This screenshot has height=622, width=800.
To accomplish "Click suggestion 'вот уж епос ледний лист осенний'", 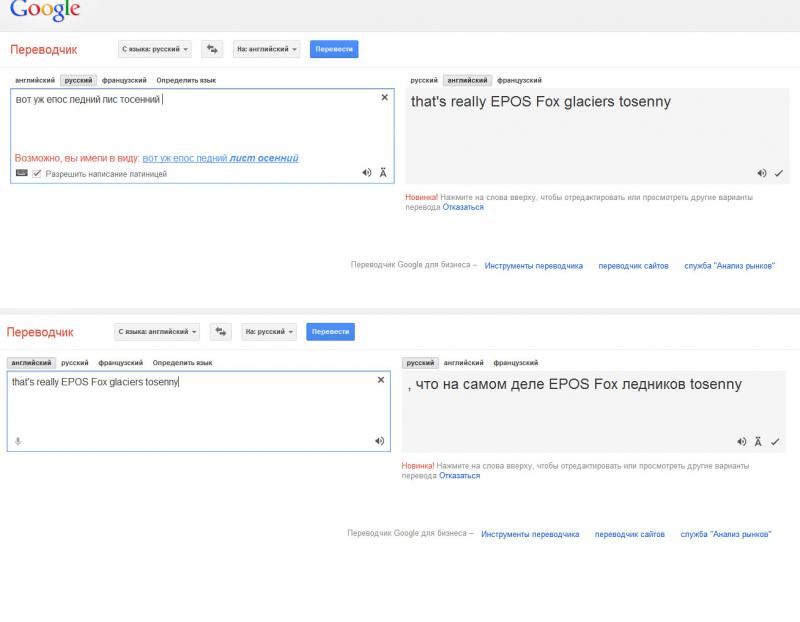I will [220, 158].
